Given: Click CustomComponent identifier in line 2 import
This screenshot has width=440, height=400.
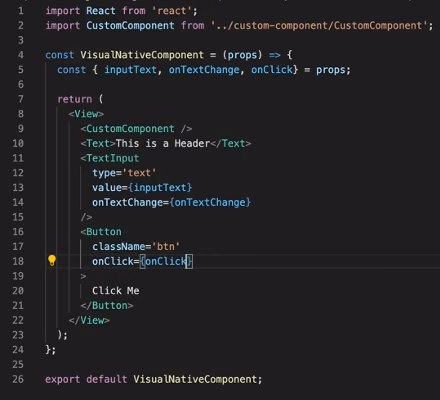Looking at the screenshot, I should [130, 25].
